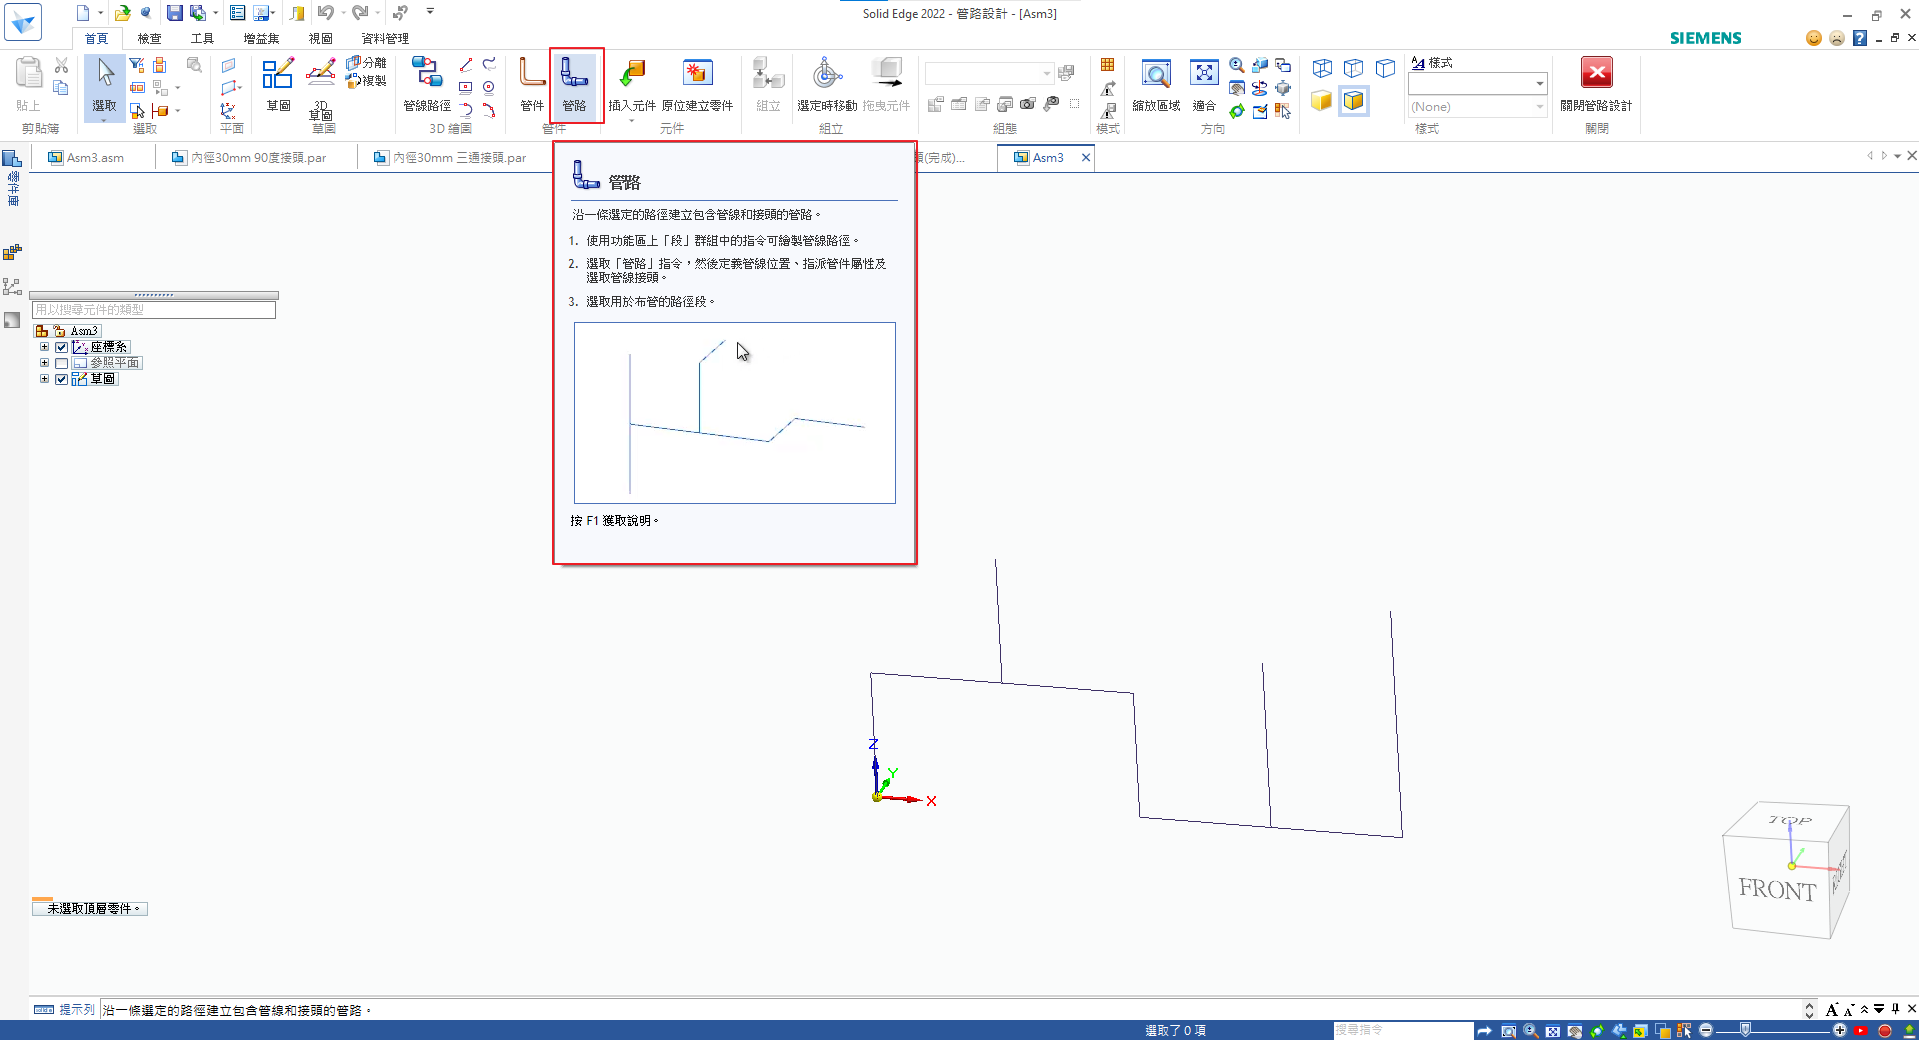Expand the 座標系 tree node
Image resolution: width=1919 pixels, height=1040 pixels.
44,347
